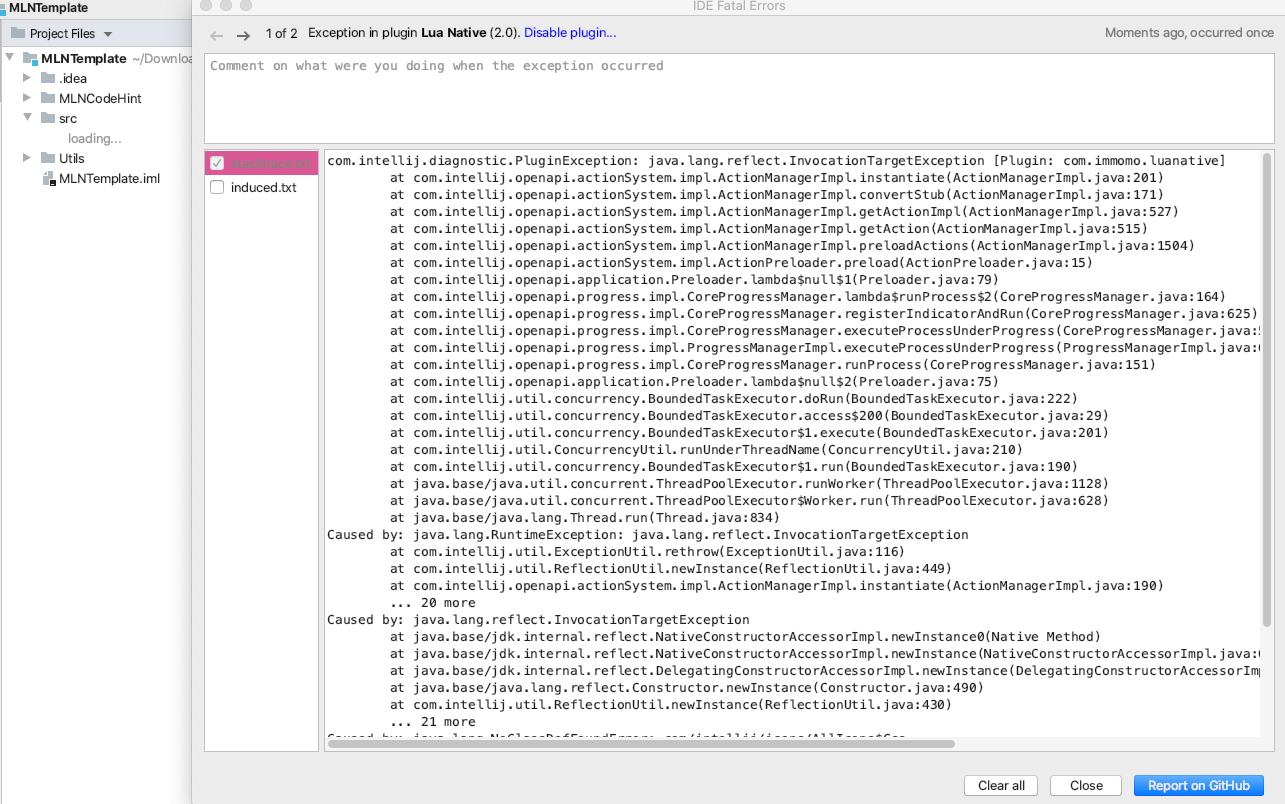Click the Clear all button

pos(1000,785)
